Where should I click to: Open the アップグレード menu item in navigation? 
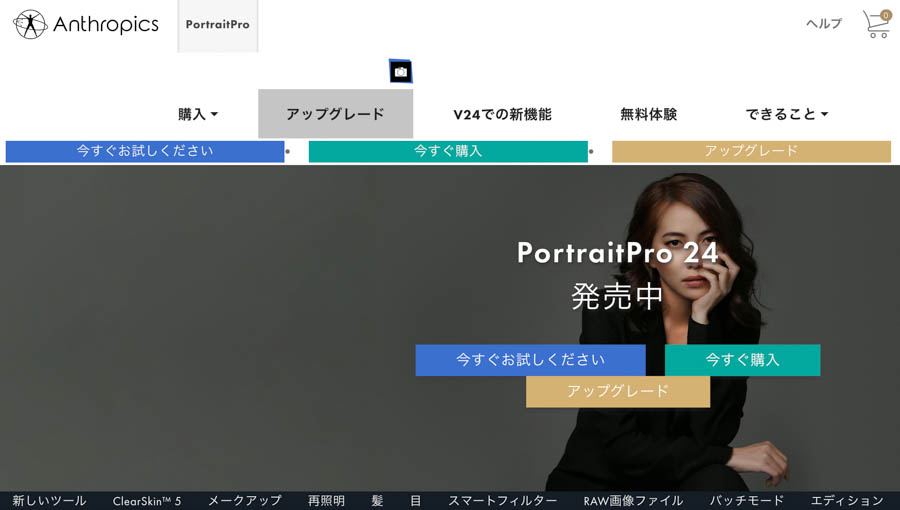pyautogui.click(x=335, y=114)
